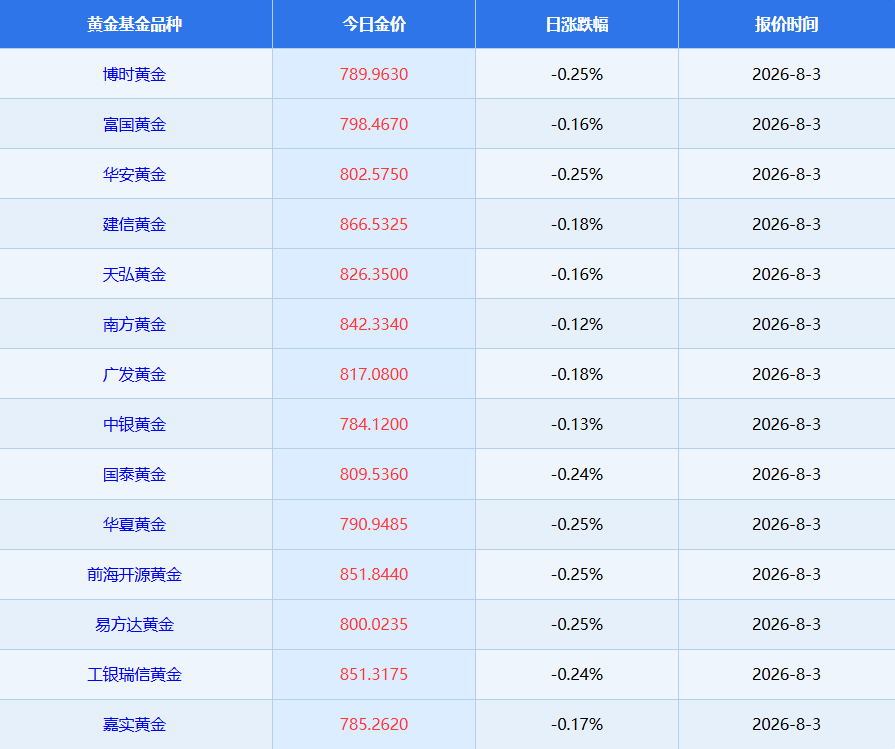Open the 华夏黄金 fund link
This screenshot has height=749, width=895.
[134, 524]
